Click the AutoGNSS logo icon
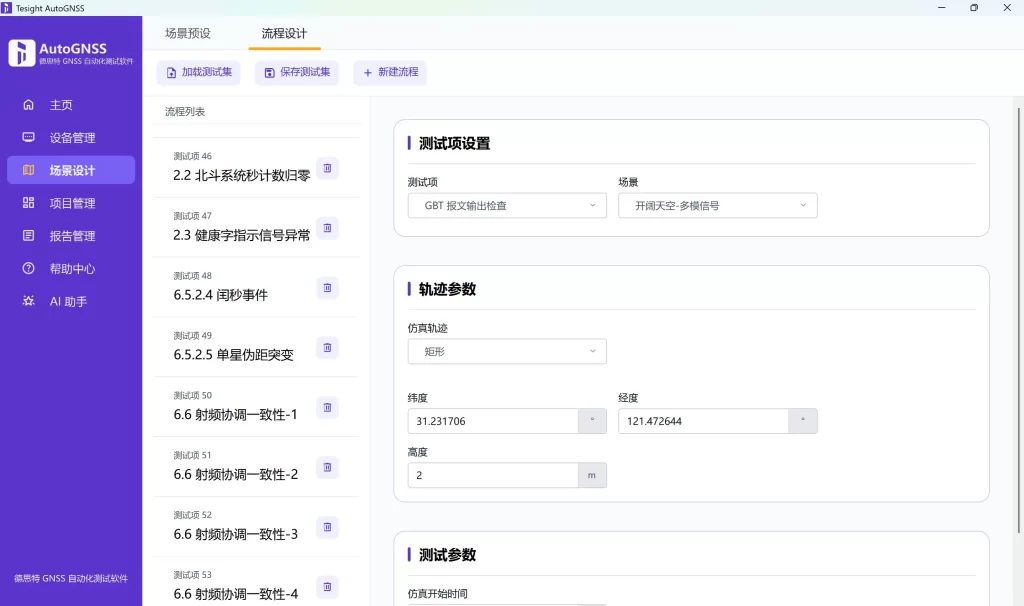The height and width of the screenshot is (606, 1024). [x=22, y=53]
